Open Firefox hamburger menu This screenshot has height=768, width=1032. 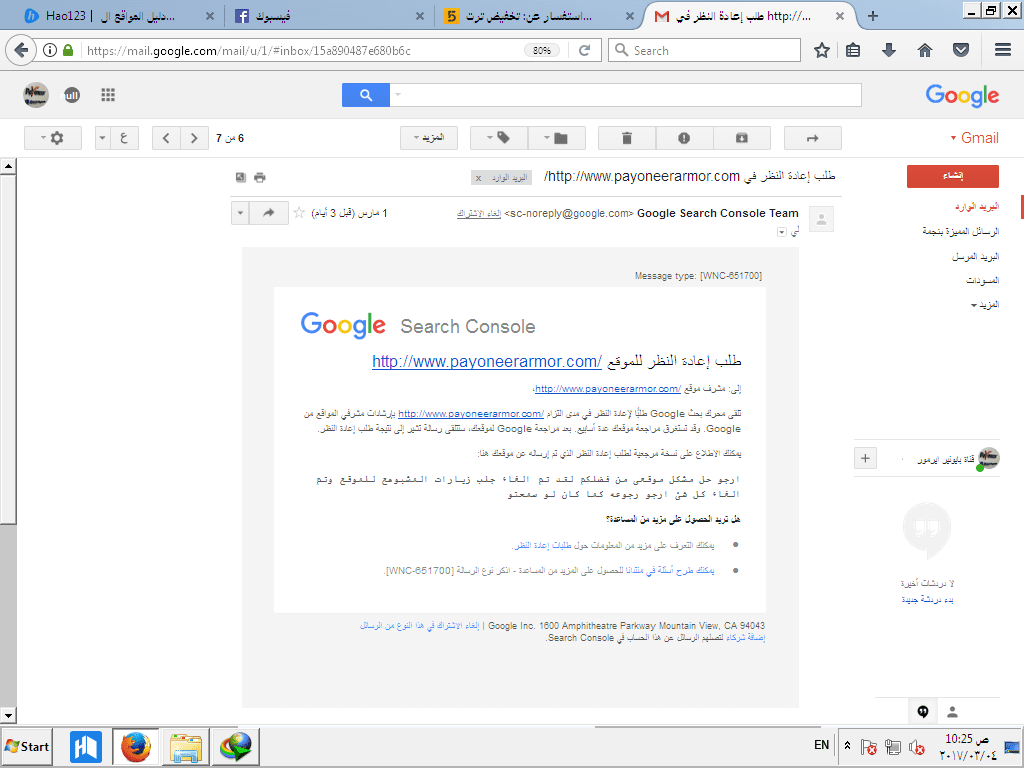[1003, 50]
